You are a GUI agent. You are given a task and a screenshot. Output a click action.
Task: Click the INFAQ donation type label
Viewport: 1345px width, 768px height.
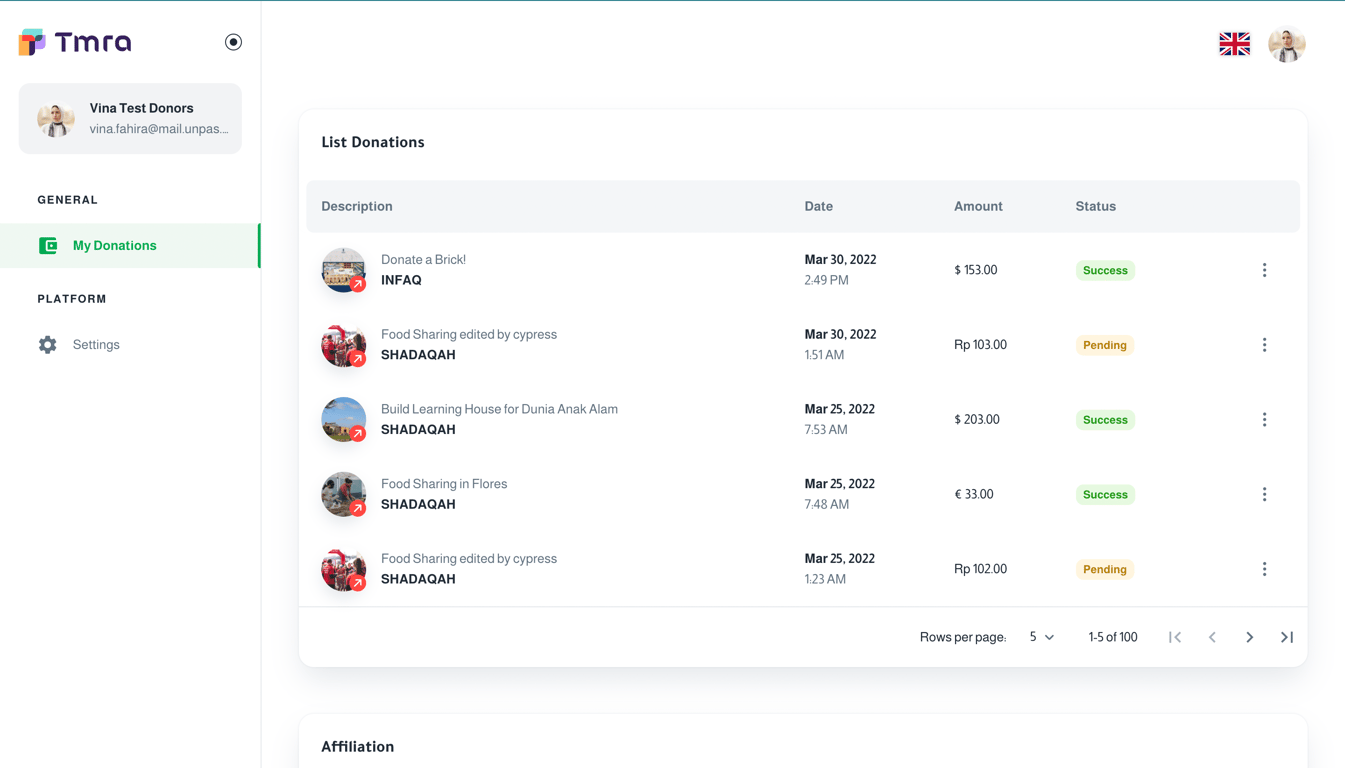(401, 280)
